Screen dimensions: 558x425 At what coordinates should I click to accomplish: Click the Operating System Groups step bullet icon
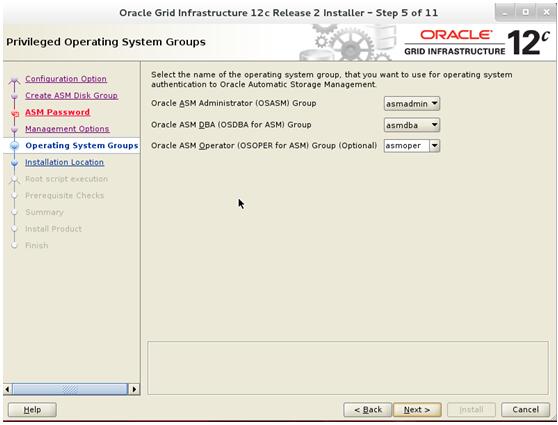coord(15,146)
